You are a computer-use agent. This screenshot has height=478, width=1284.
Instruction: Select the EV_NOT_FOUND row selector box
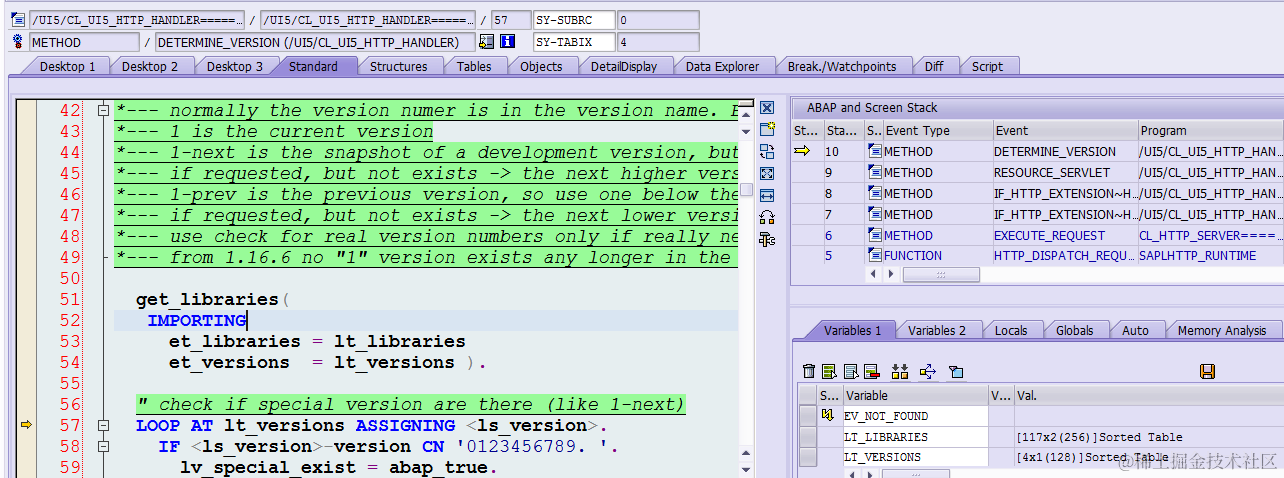pos(808,415)
